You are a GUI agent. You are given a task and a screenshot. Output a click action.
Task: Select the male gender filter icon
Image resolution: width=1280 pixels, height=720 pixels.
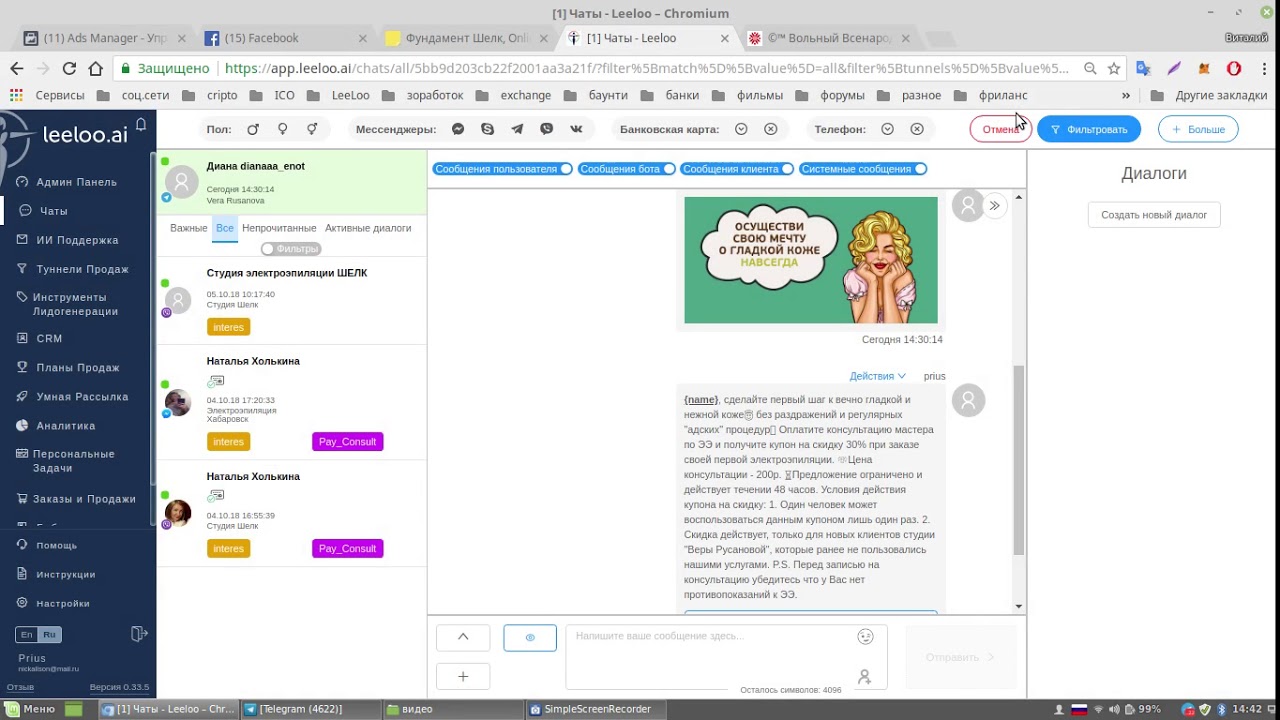click(253, 129)
